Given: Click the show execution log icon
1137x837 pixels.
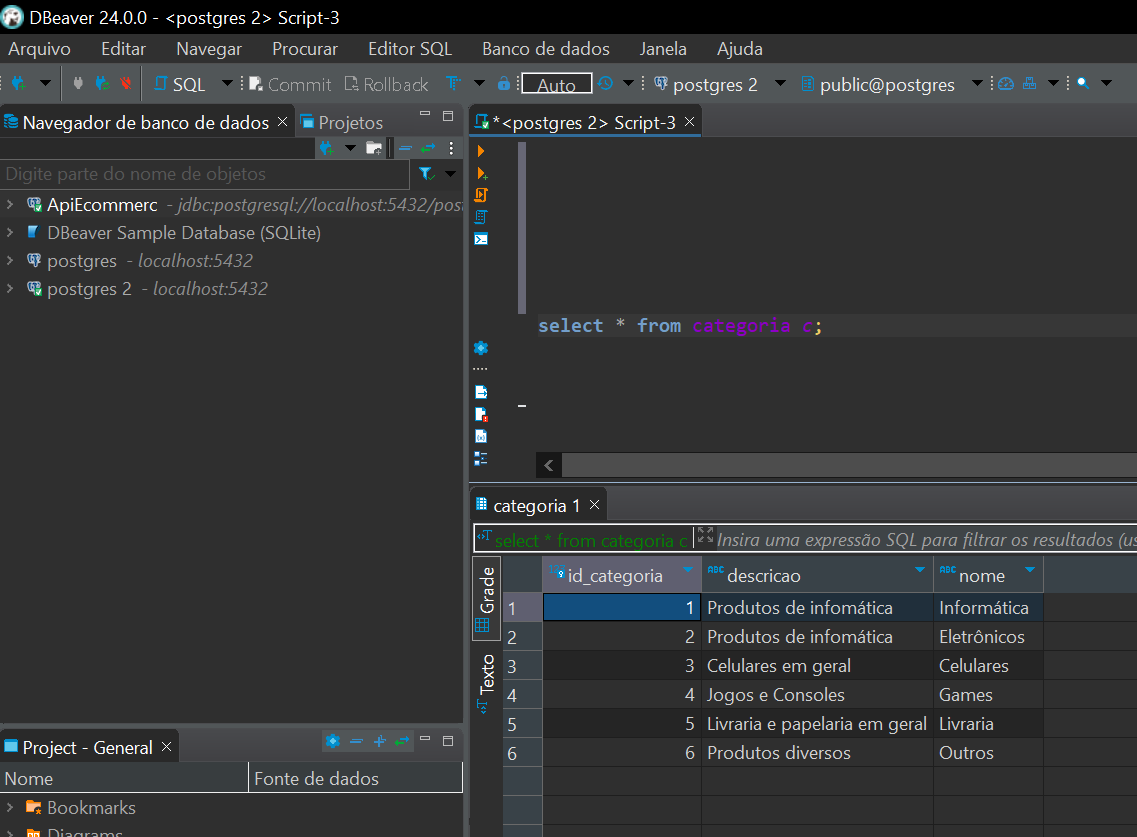Looking at the screenshot, I should [x=481, y=414].
